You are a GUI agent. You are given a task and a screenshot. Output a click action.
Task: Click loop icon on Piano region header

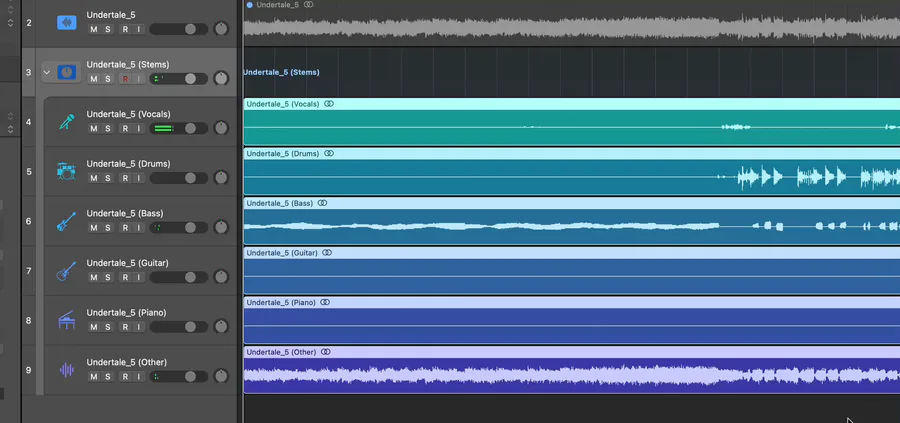[325, 302]
